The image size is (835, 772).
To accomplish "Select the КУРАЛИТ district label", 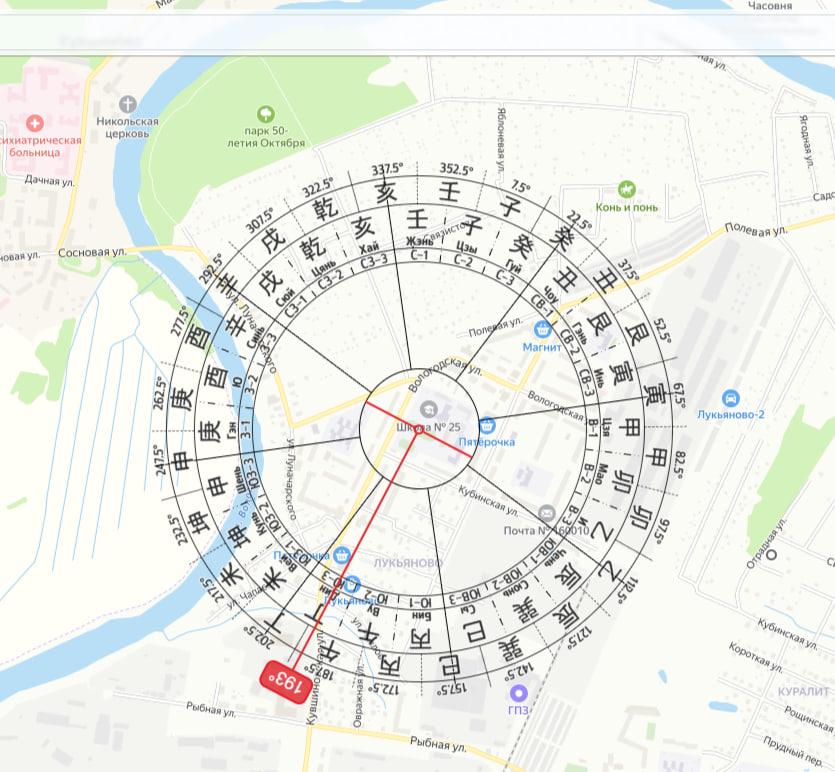I will point(803,691).
